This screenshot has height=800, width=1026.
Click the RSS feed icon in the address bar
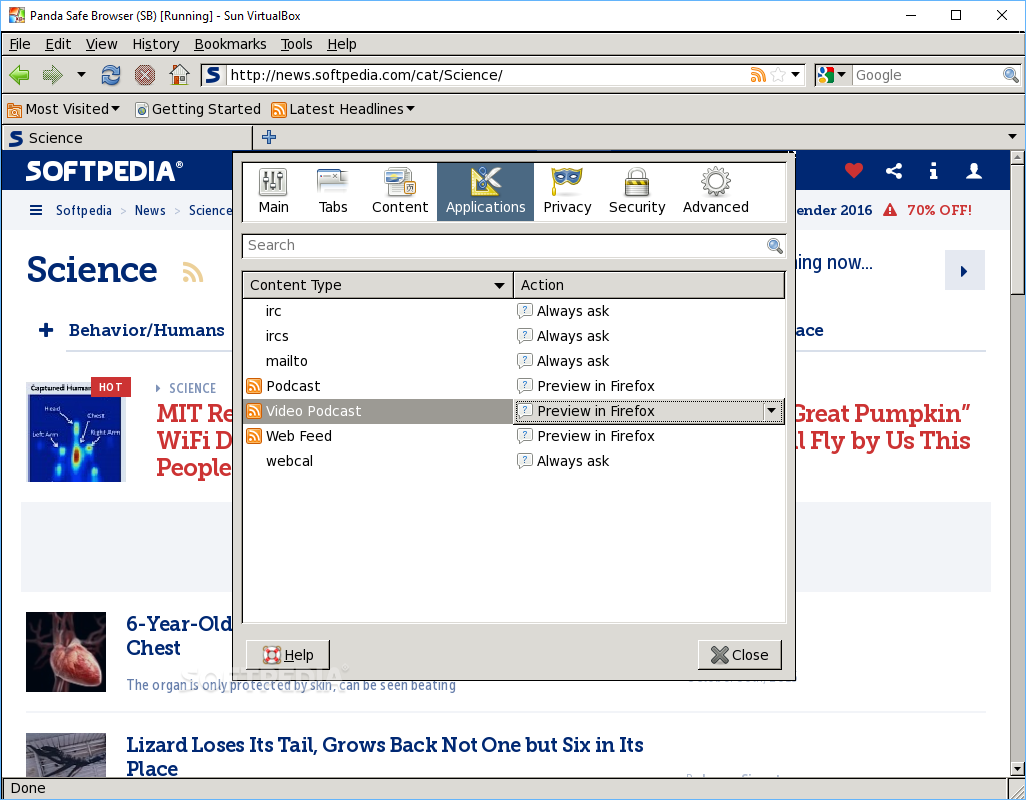pyautogui.click(x=758, y=75)
